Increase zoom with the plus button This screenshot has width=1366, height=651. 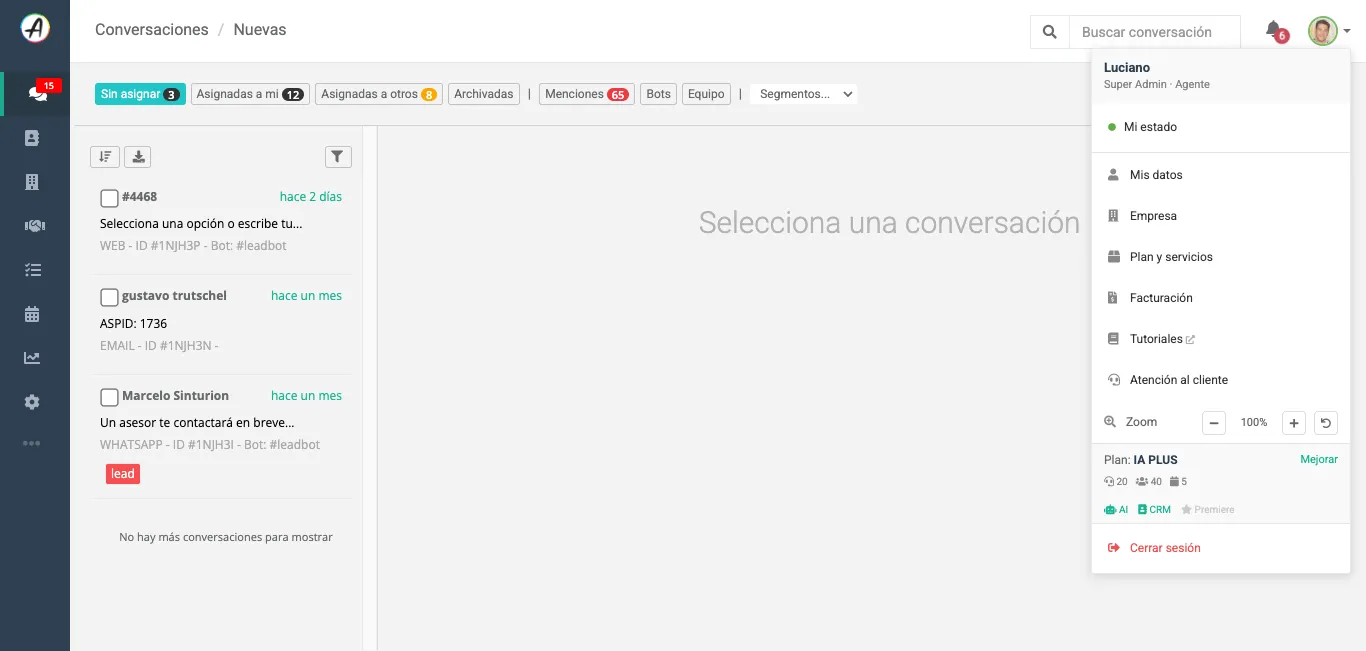pos(1294,423)
